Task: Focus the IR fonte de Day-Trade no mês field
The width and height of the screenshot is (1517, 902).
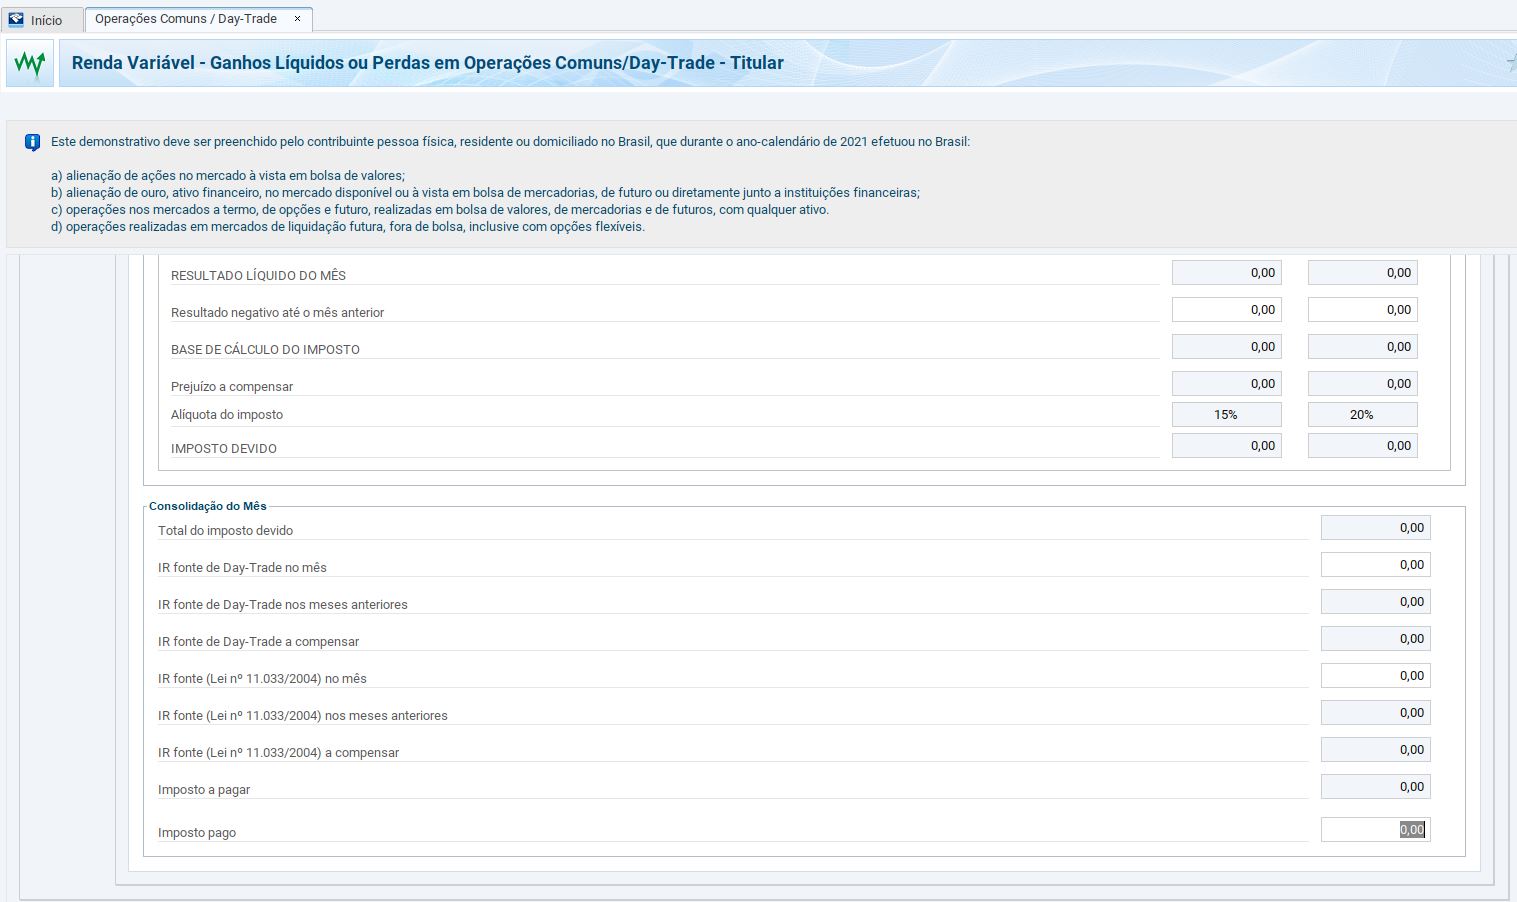Action: (1375, 565)
